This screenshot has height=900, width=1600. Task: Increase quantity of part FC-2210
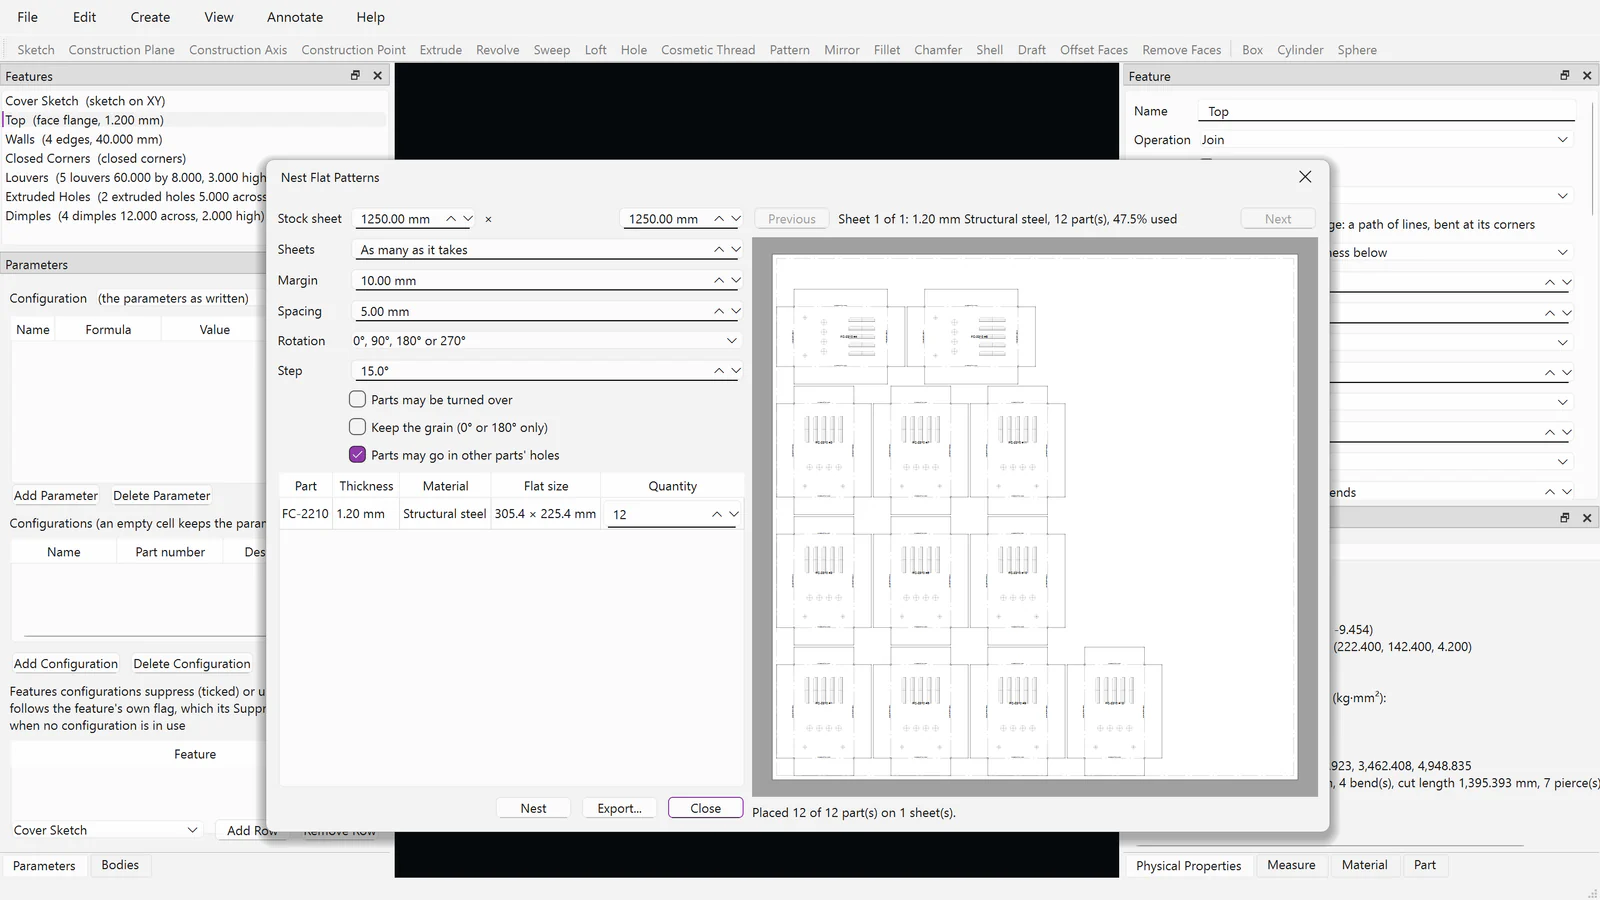point(716,514)
